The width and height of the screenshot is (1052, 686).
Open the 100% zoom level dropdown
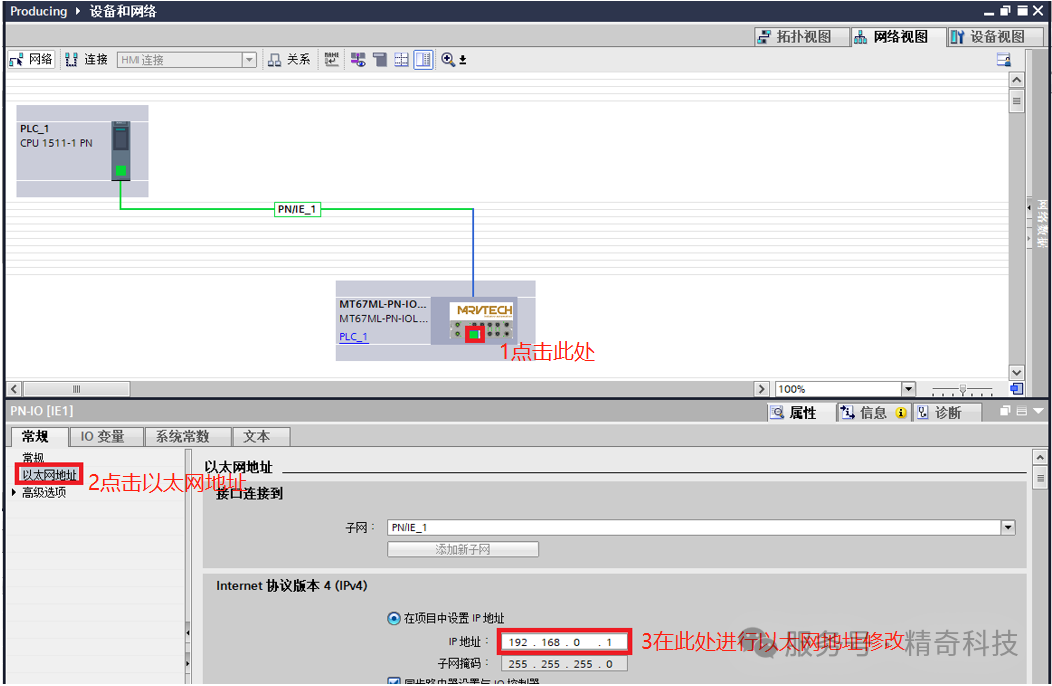(908, 389)
